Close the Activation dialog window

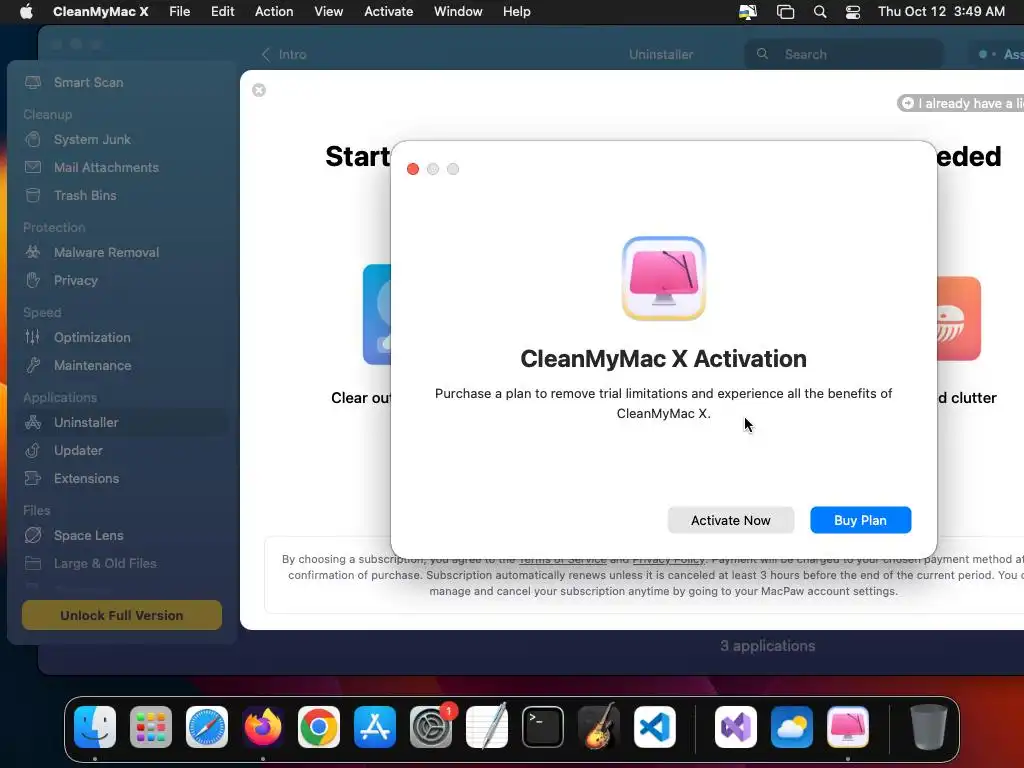pos(413,169)
